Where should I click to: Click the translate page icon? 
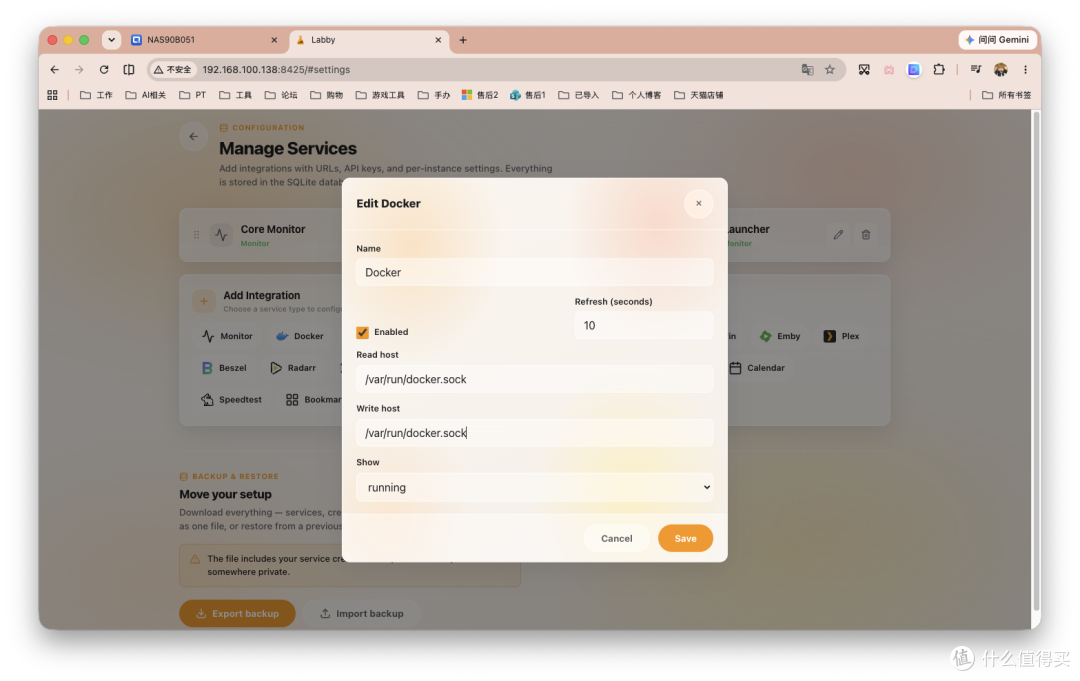(807, 70)
